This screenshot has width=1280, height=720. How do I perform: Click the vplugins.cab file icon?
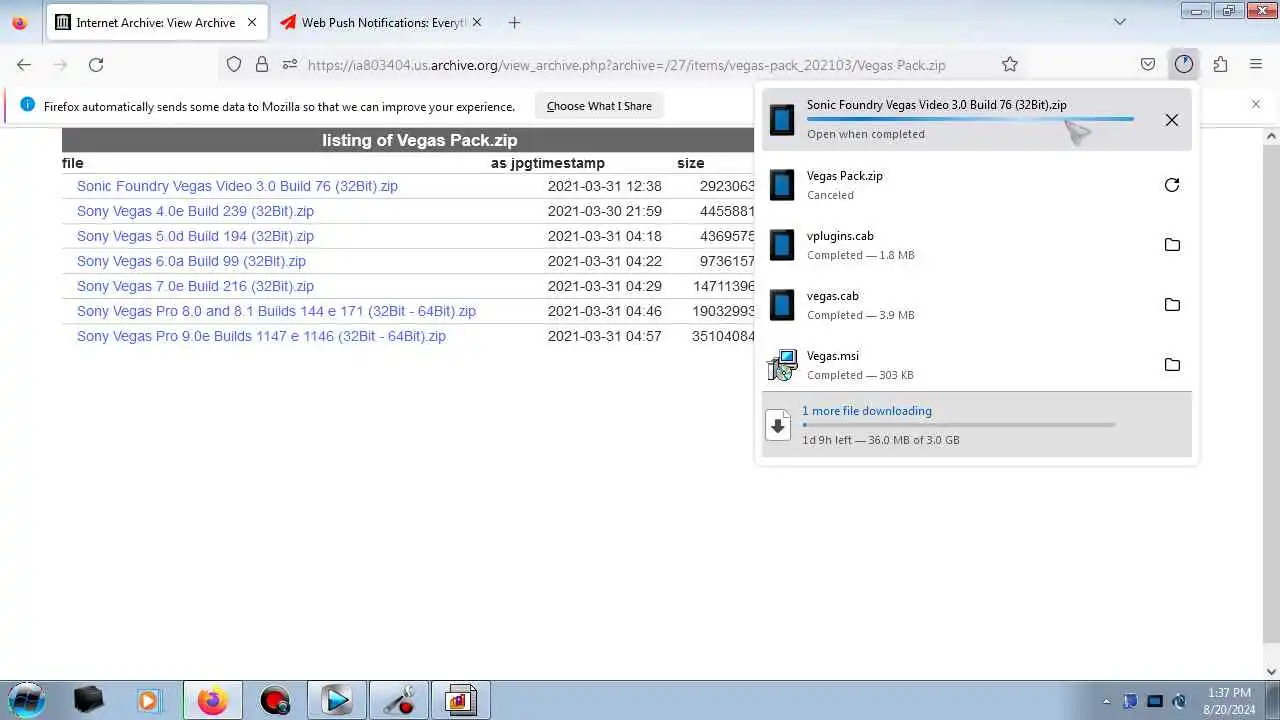[x=782, y=245]
